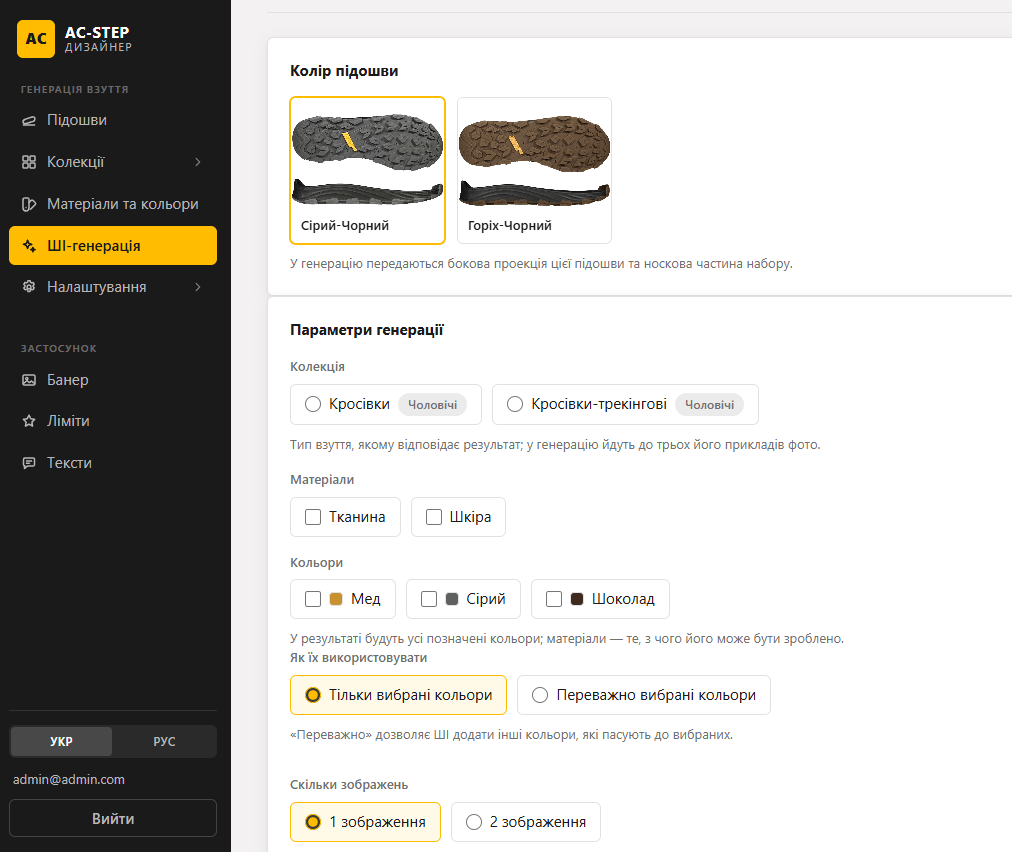Go to the Банер page
Viewport: 1012px width, 852px height.
[113, 380]
